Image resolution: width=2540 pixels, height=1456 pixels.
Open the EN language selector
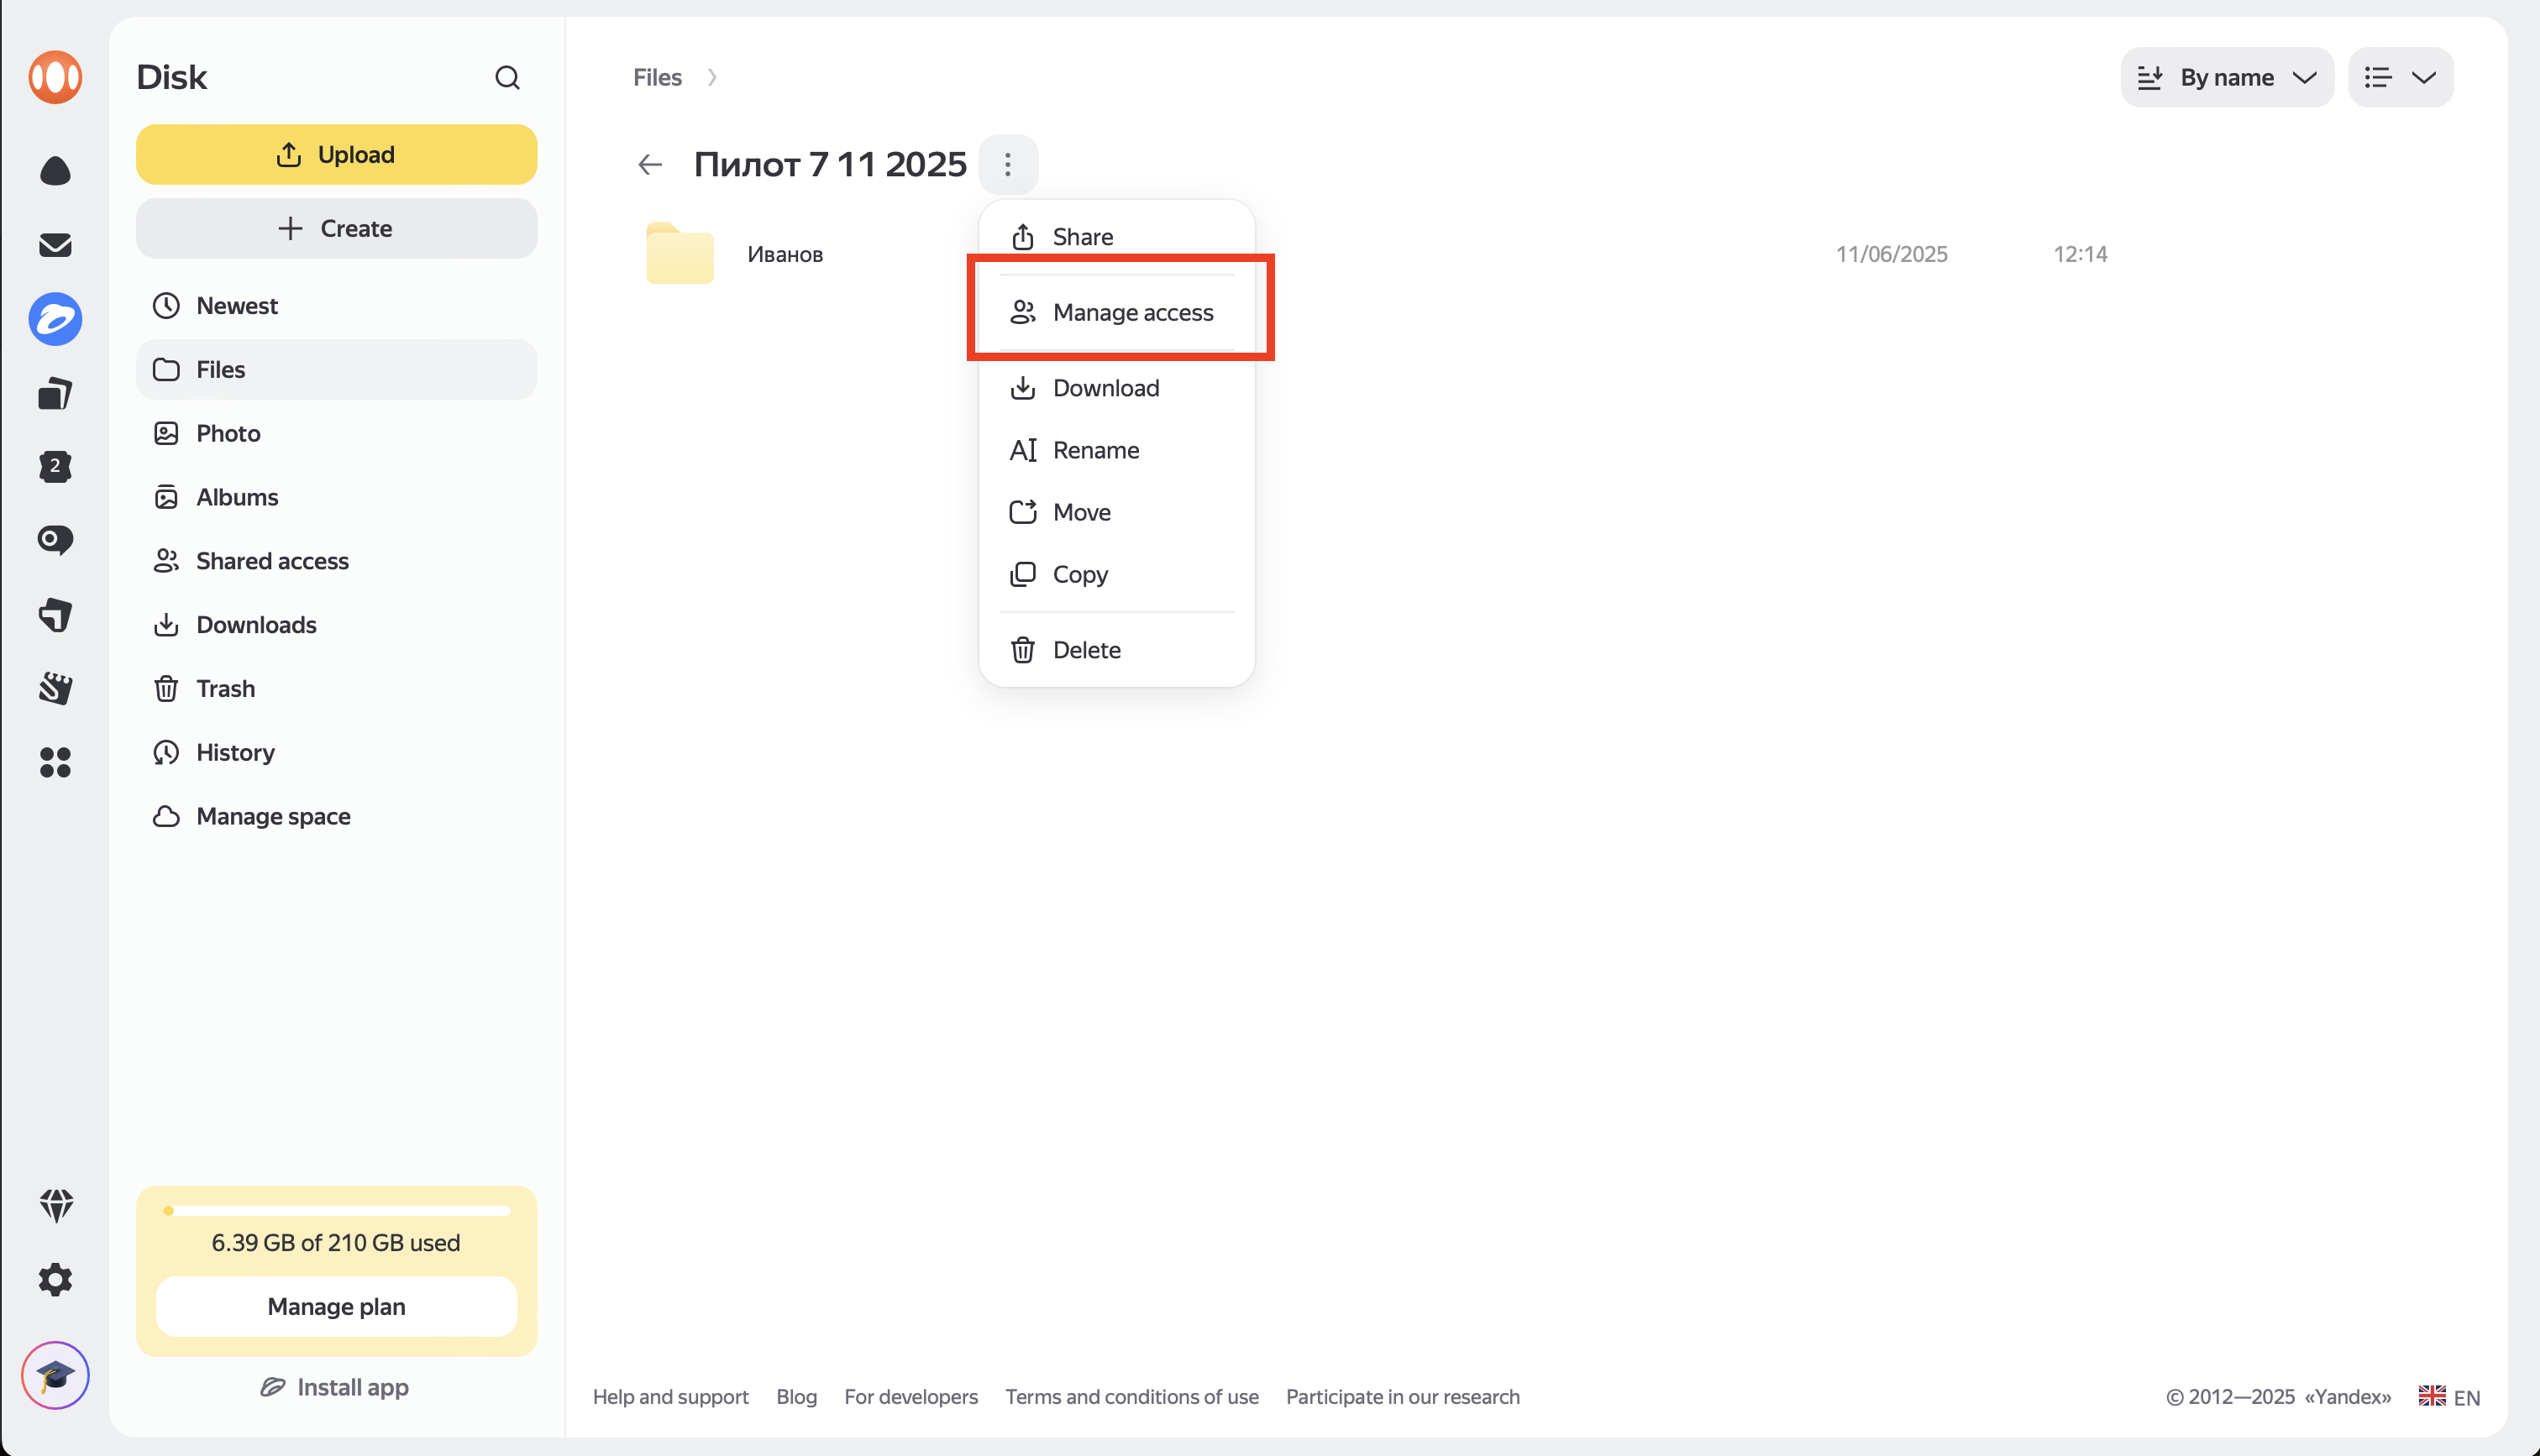pyautogui.click(x=2450, y=1397)
